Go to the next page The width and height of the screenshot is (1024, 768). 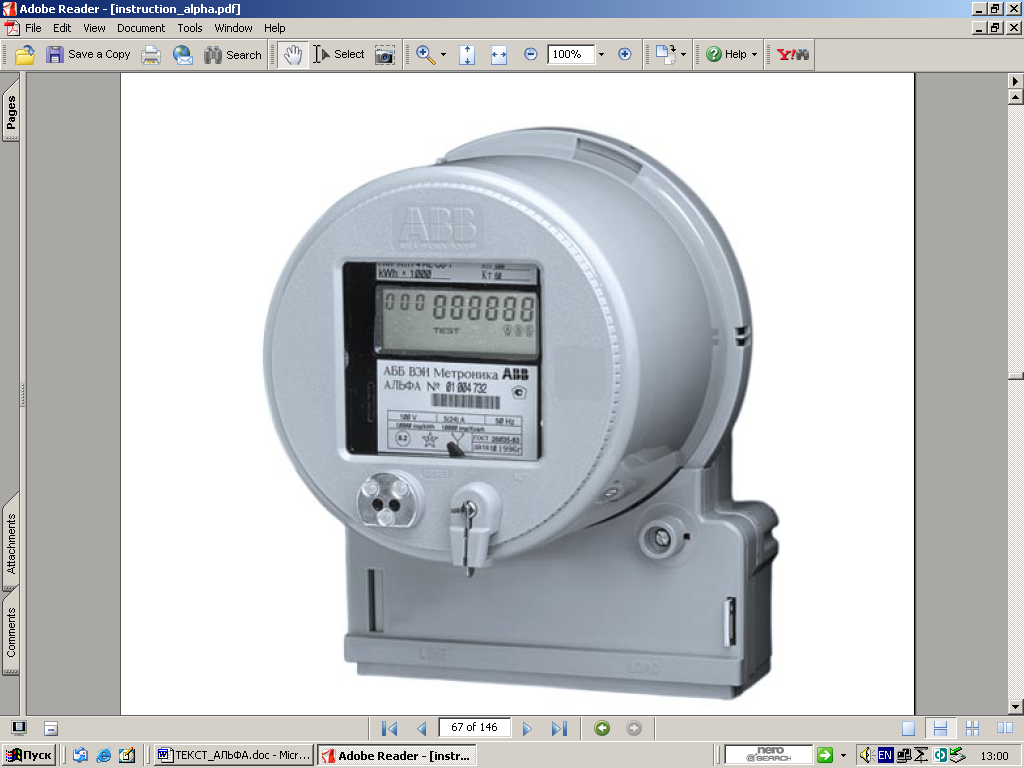point(527,728)
